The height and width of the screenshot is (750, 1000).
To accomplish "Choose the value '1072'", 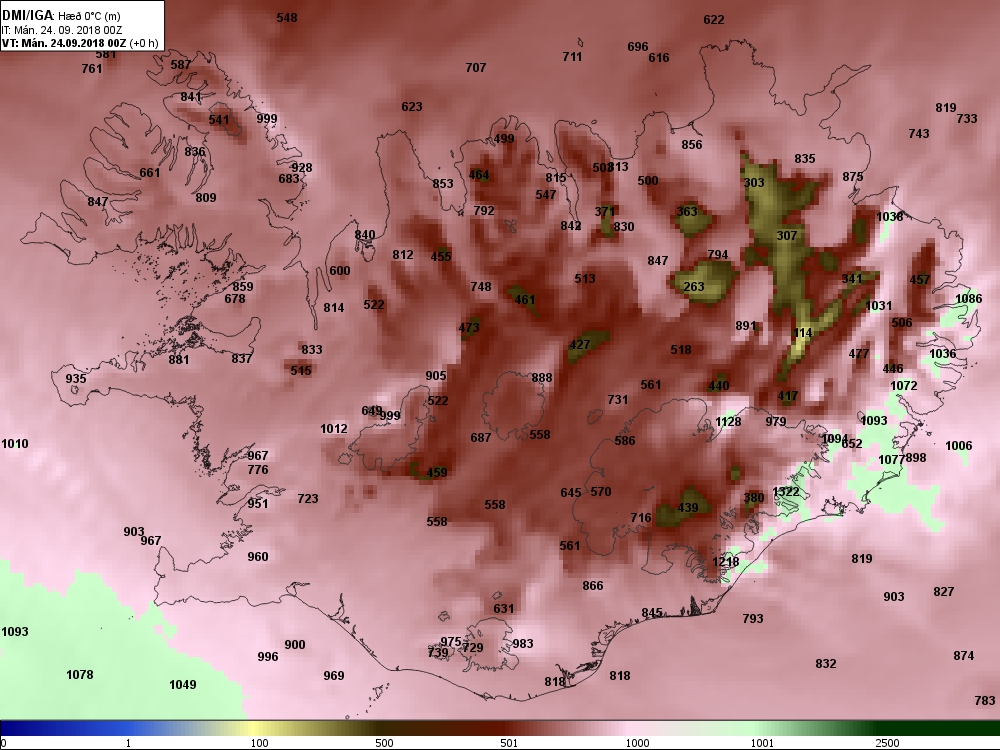I will tap(904, 386).
